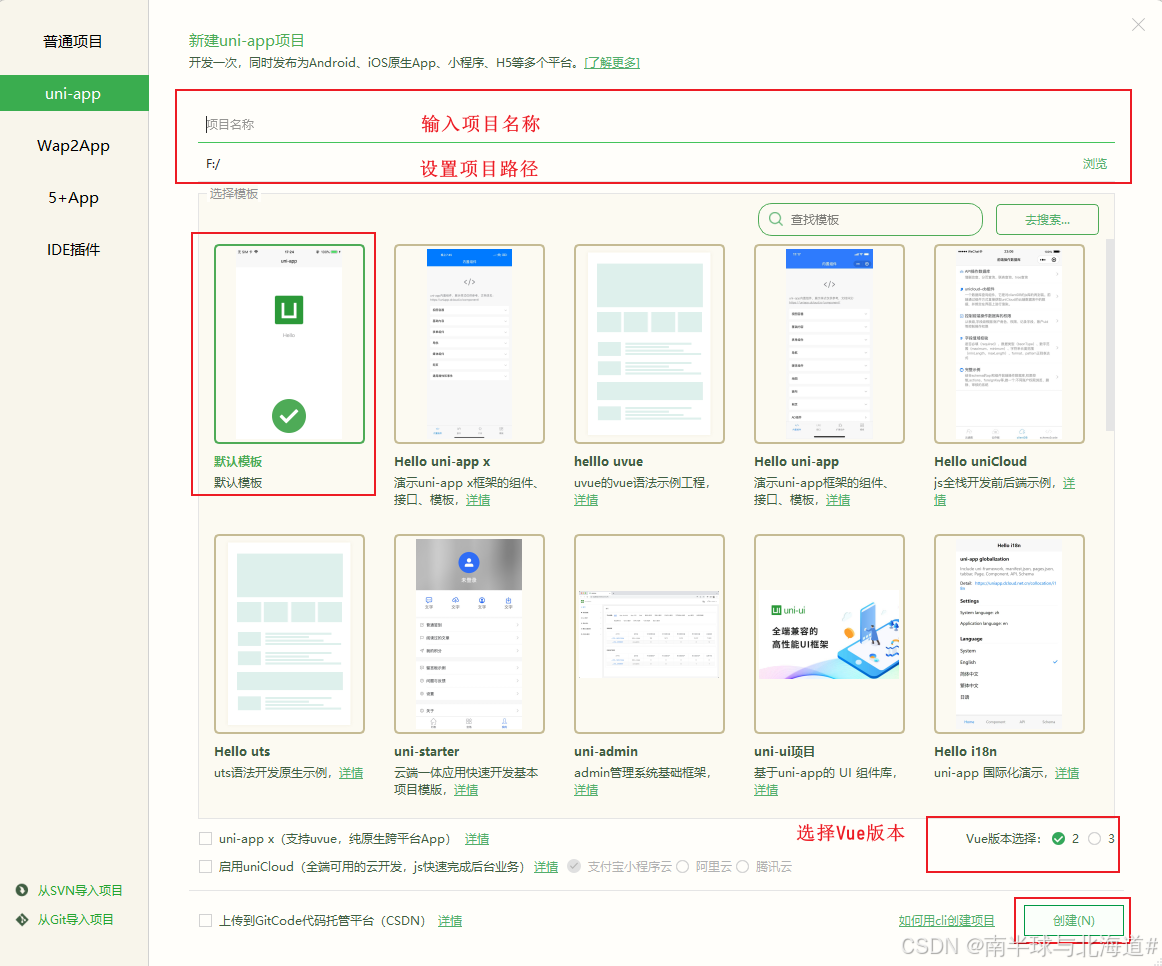Viewport: 1162px width, 966px height.
Task: Select the Hello i18n template
Action: [x=1009, y=634]
